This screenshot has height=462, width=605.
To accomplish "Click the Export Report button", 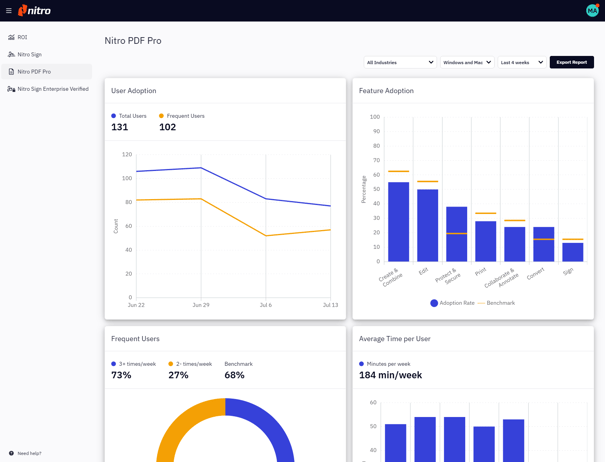I will tap(571, 62).
